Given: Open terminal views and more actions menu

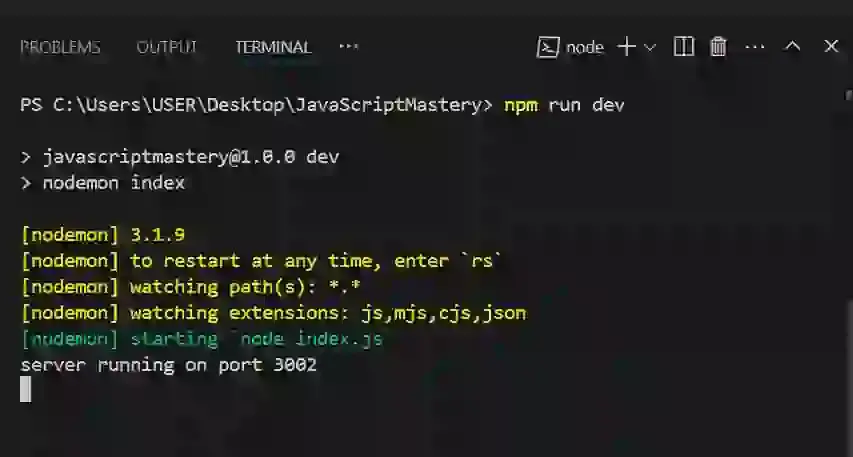Looking at the screenshot, I should [755, 47].
